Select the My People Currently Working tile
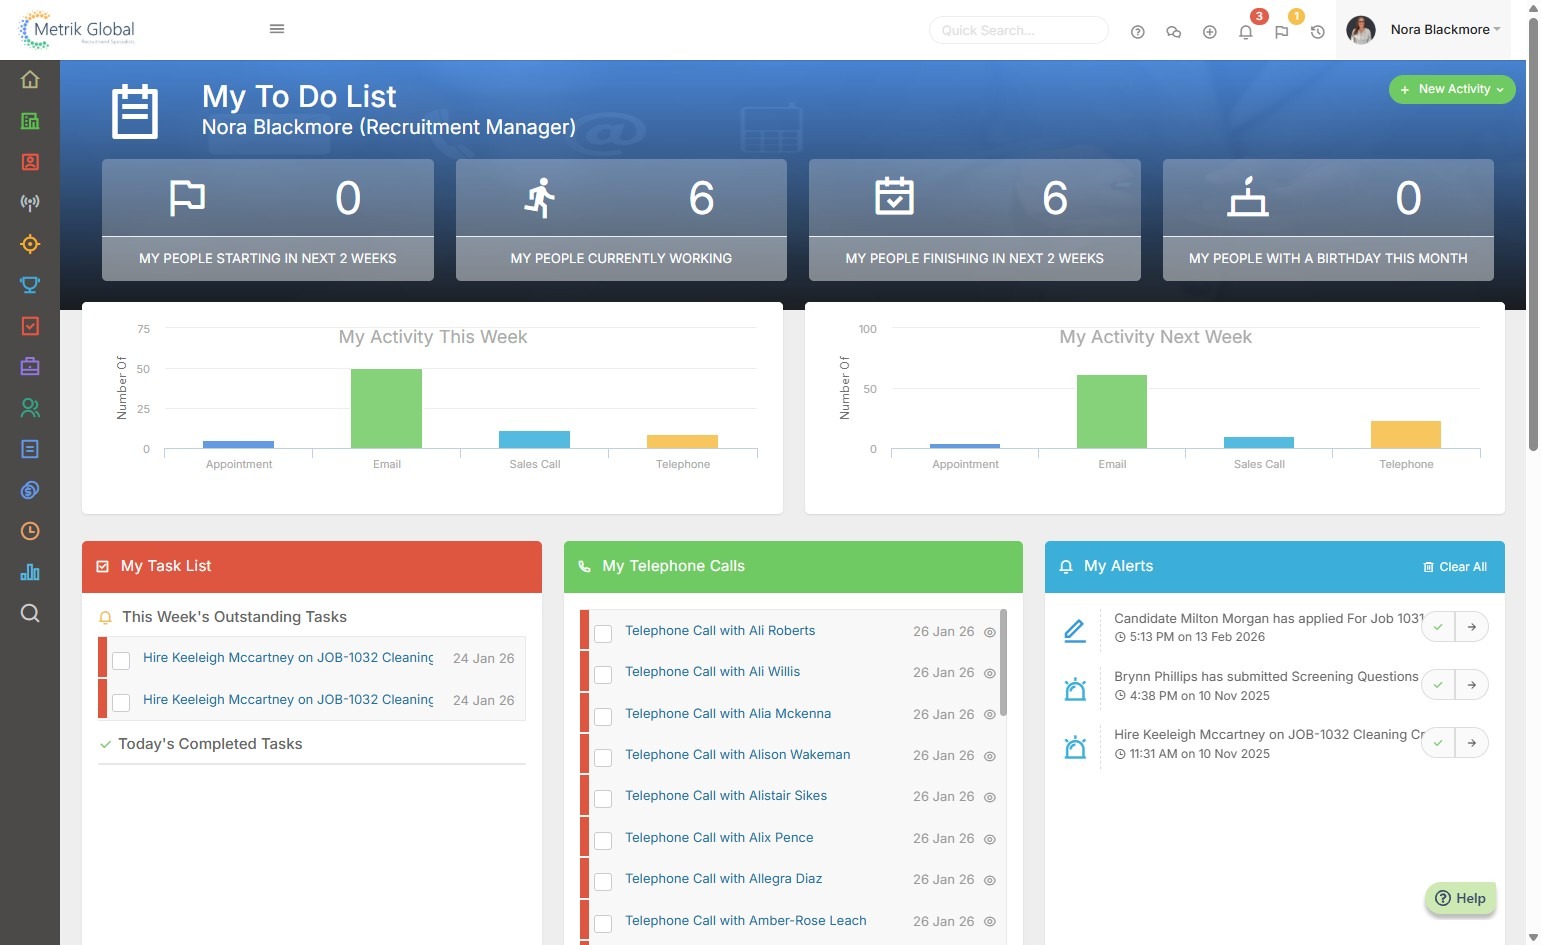 point(621,220)
